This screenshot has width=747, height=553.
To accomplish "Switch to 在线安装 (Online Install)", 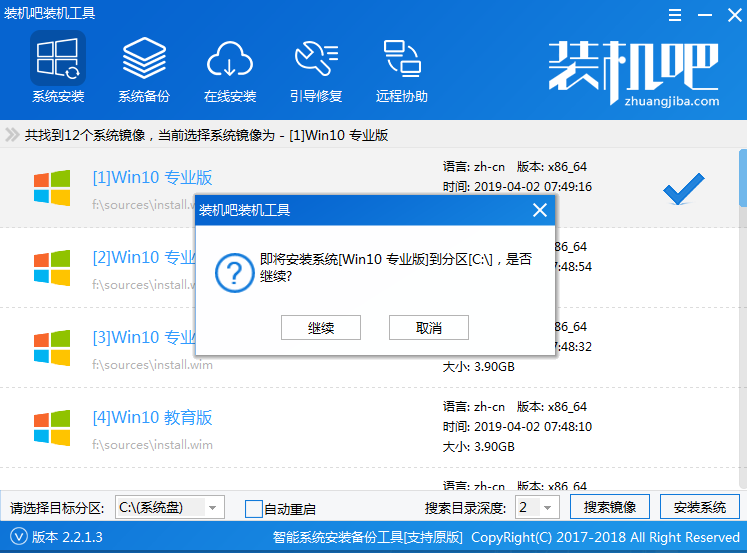I will click(x=230, y=68).
